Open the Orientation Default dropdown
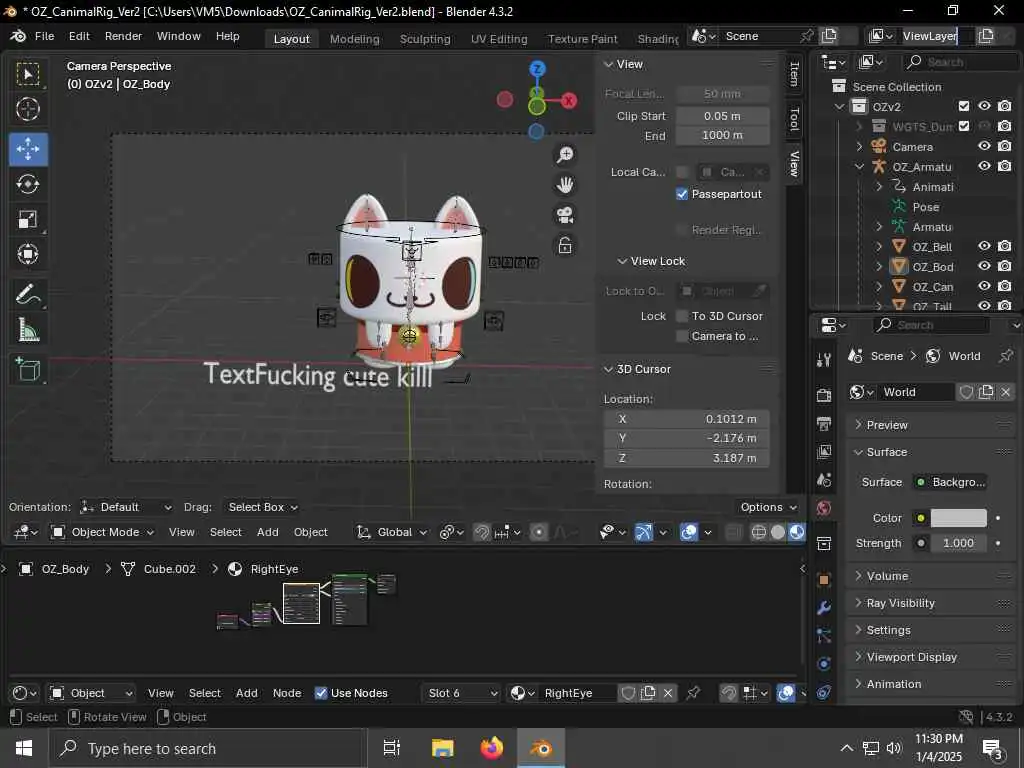Screen dimensions: 1024x768 [x=126, y=507]
